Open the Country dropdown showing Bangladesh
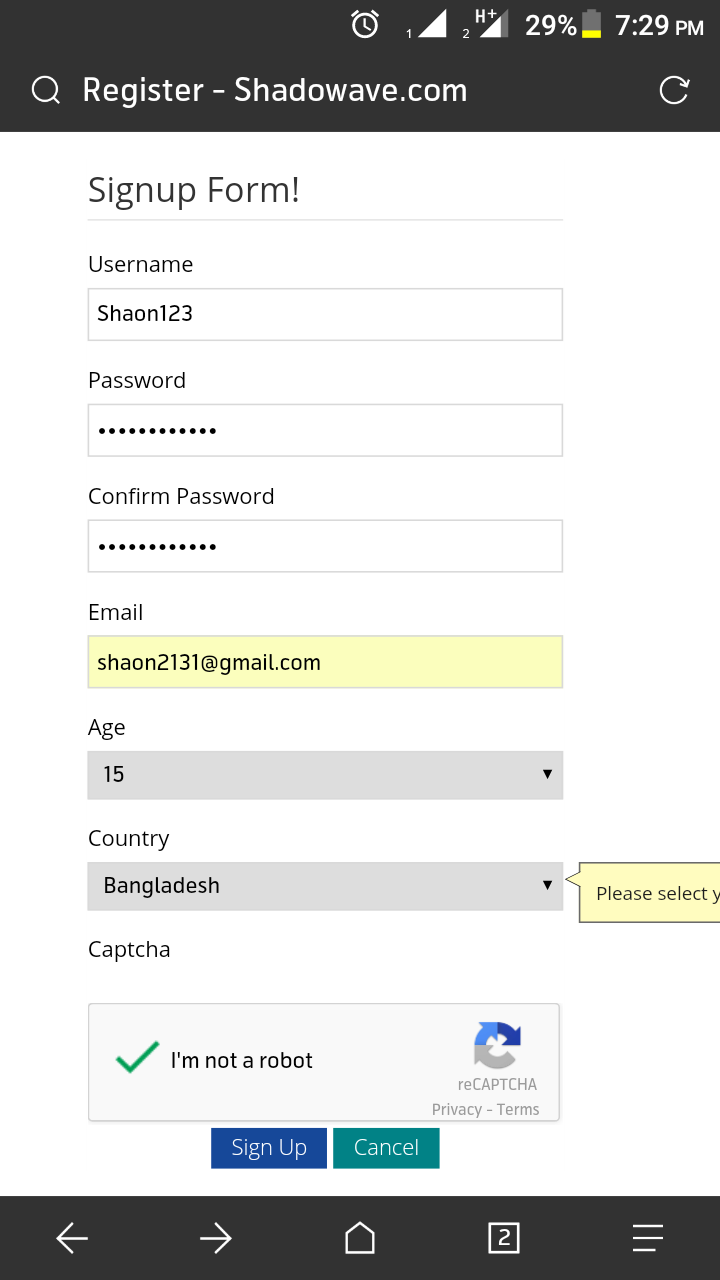This screenshot has width=720, height=1280. 325,886
